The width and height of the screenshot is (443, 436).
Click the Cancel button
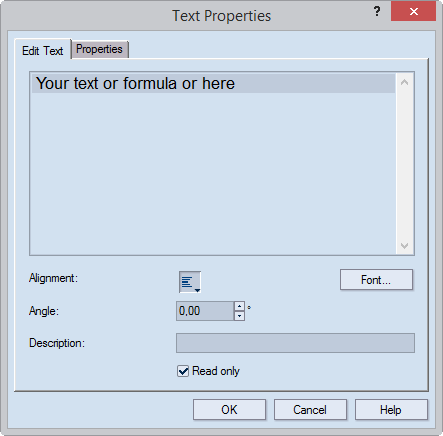(310, 410)
